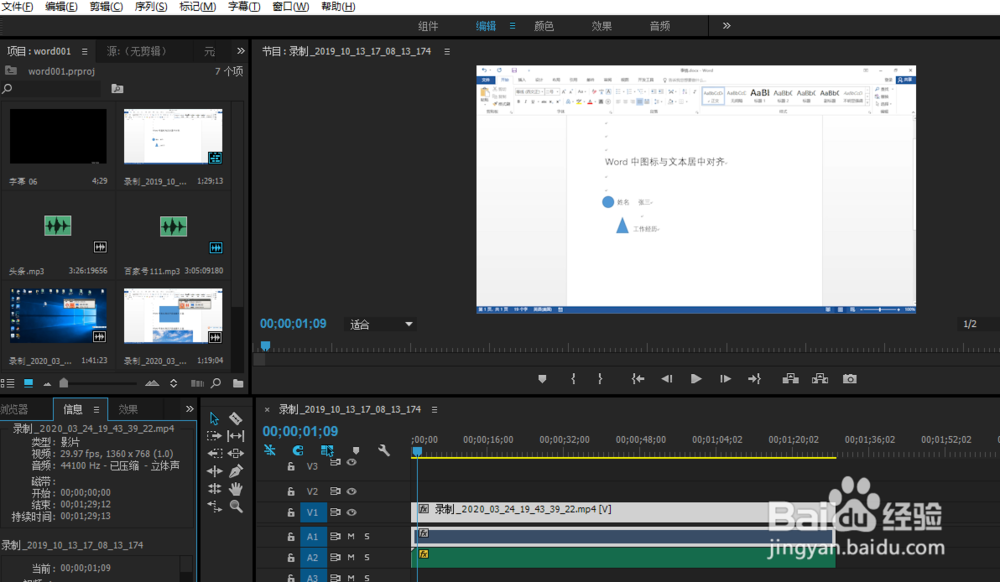The image size is (1000, 582).
Task: Click export frame camera icon
Action: click(849, 379)
